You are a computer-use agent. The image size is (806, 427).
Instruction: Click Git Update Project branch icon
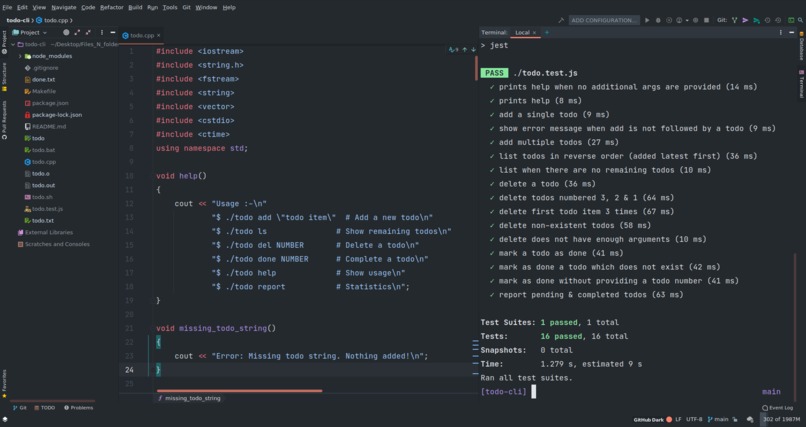point(735,21)
